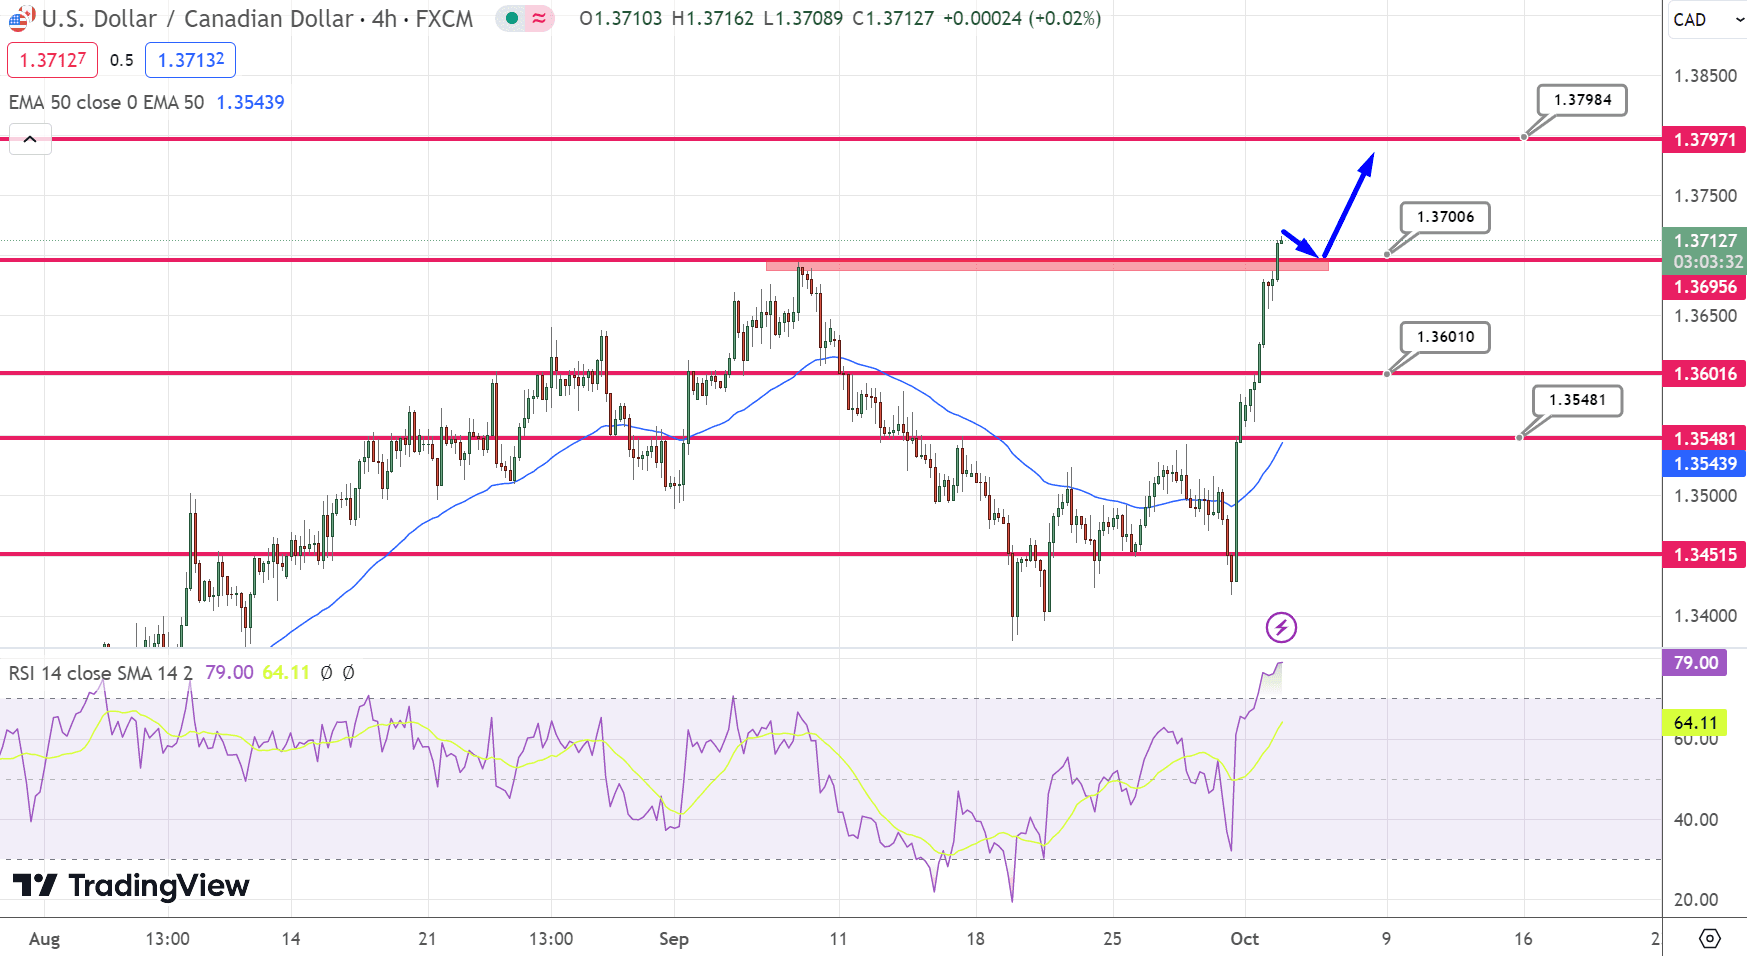Click the TradingView logo
The image size is (1747, 956).
click(x=131, y=885)
